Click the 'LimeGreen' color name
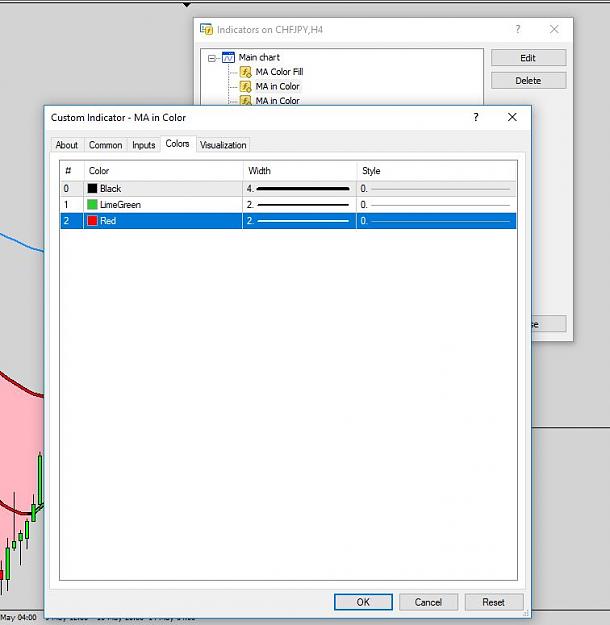This screenshot has width=610, height=625. tap(120, 204)
